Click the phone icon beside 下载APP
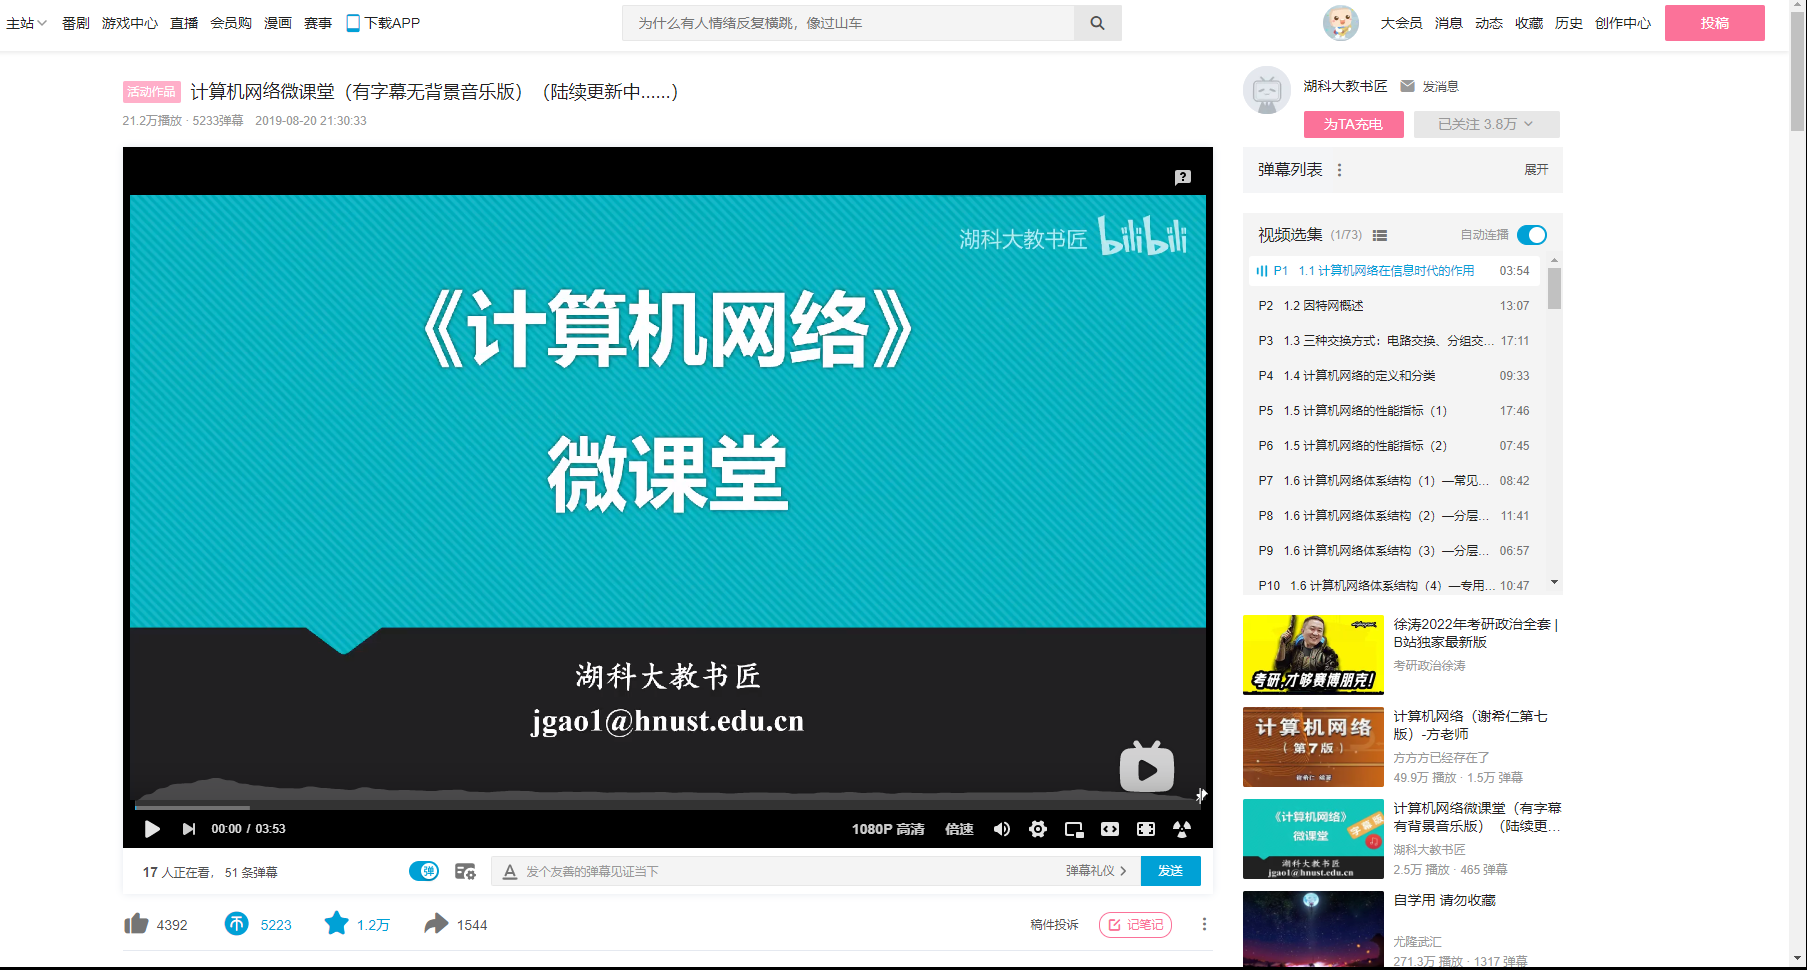The height and width of the screenshot is (970, 1807). tap(353, 23)
